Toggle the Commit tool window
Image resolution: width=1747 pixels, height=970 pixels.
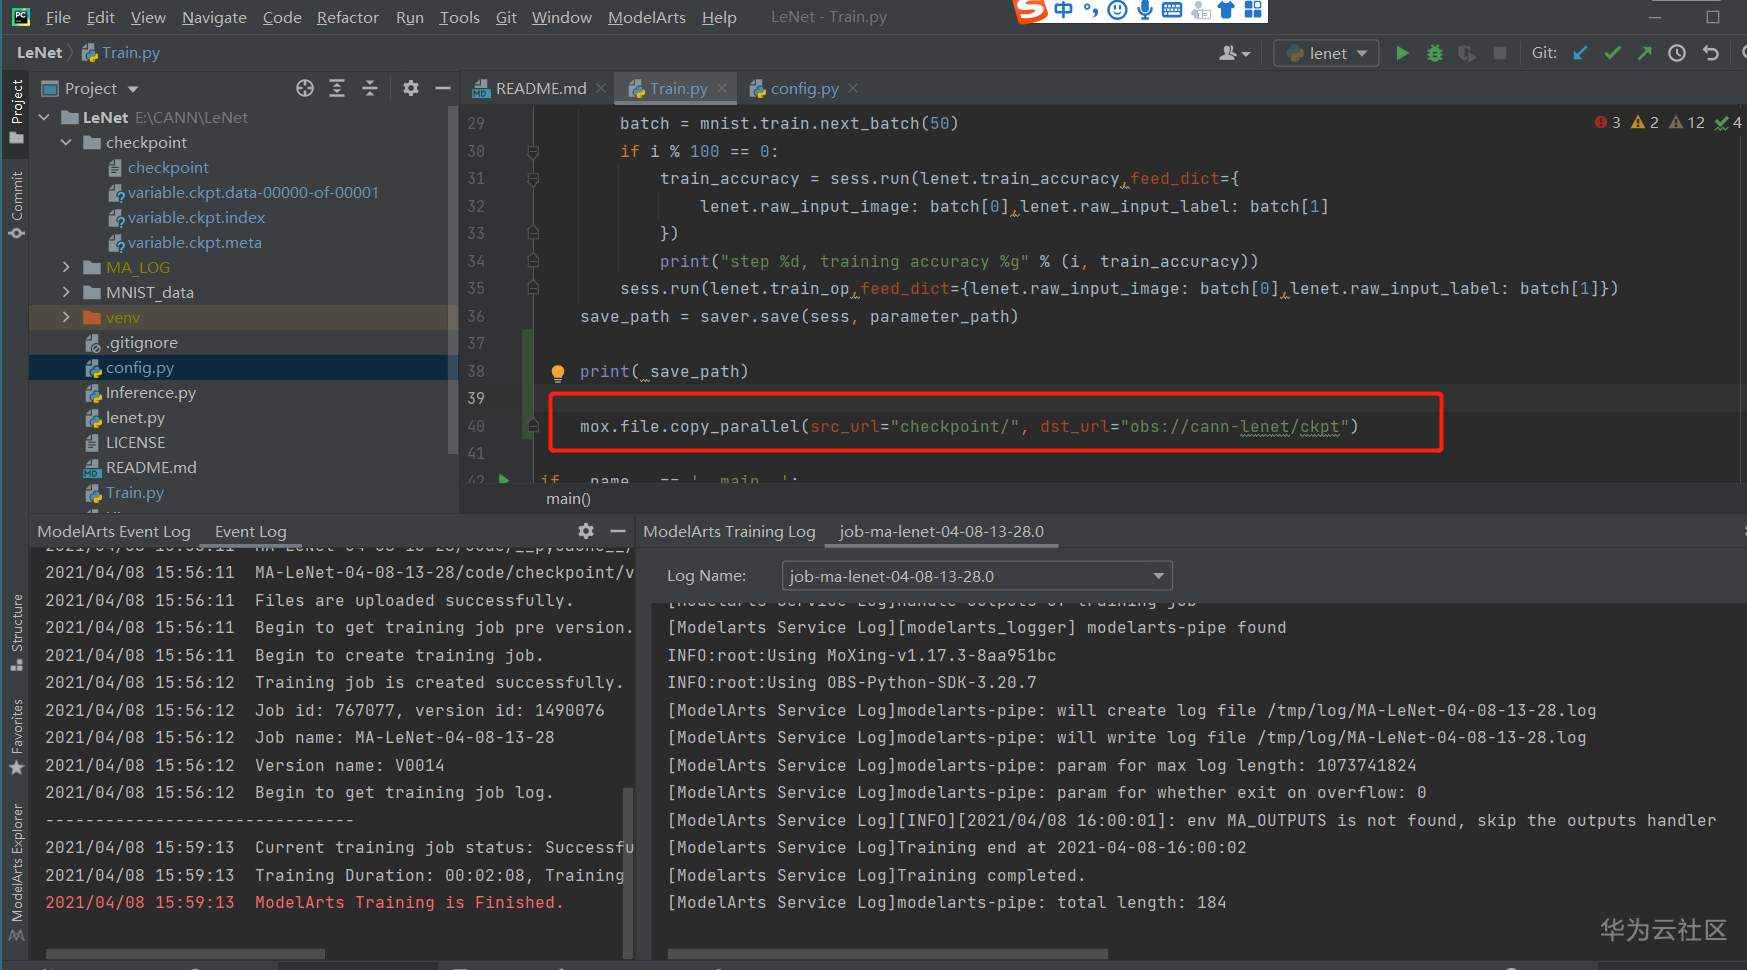16,205
